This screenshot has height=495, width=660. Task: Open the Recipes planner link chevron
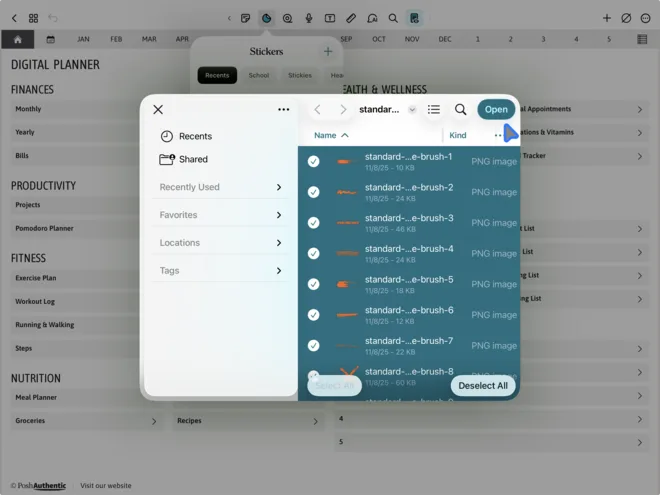pyautogui.click(x=315, y=421)
